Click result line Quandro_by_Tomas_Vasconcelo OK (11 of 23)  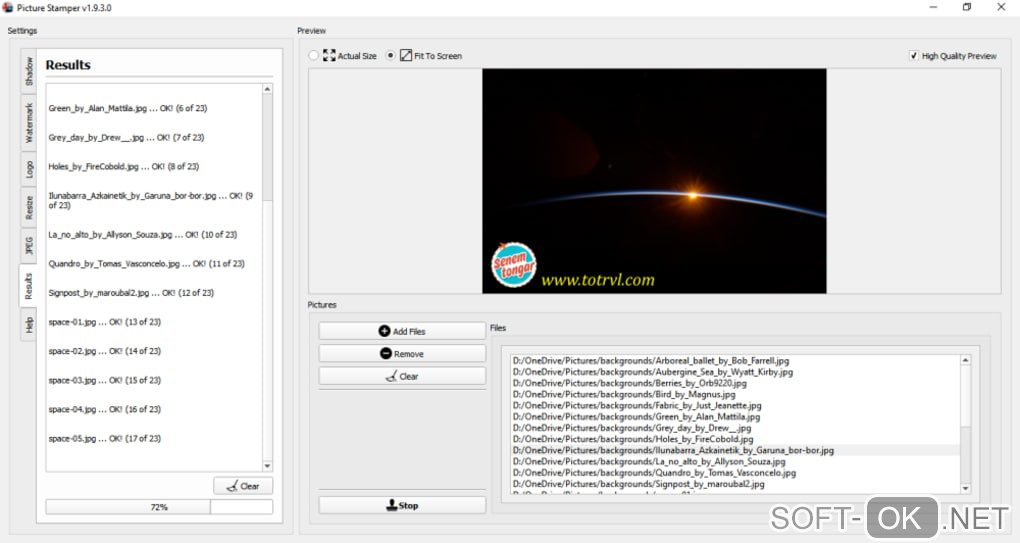[x=146, y=264]
